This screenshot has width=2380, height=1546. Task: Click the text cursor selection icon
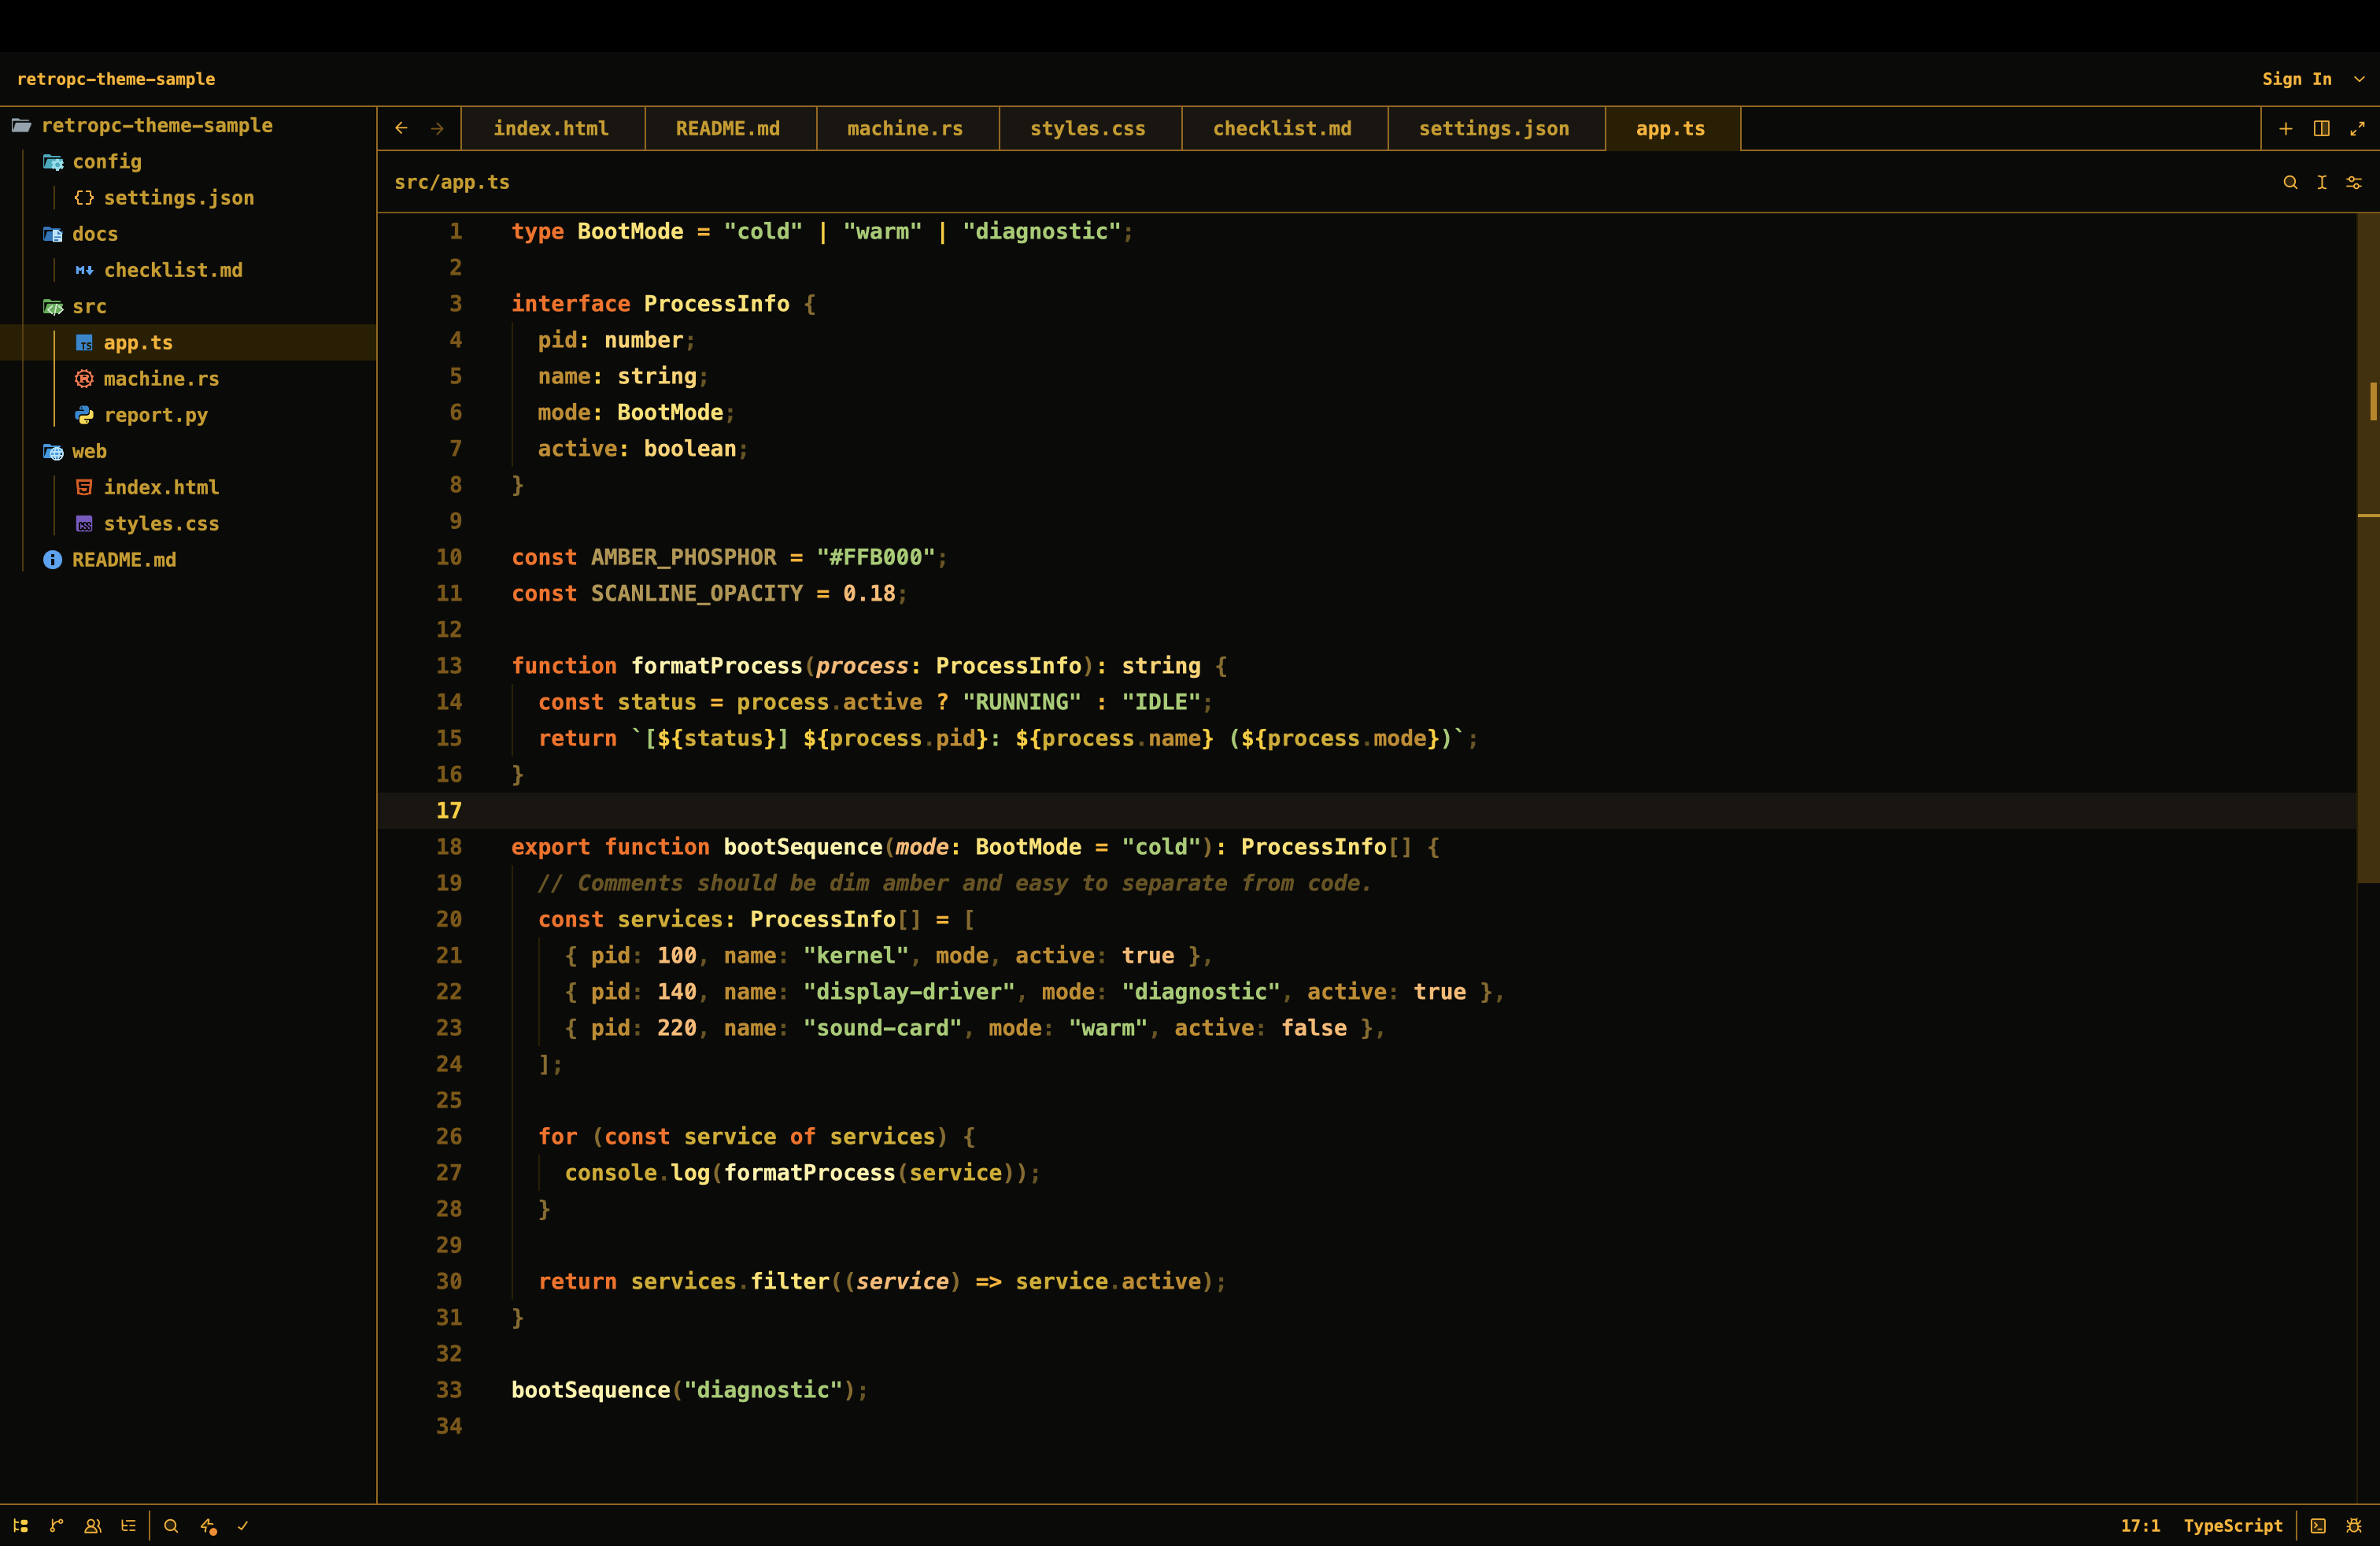click(x=2322, y=182)
